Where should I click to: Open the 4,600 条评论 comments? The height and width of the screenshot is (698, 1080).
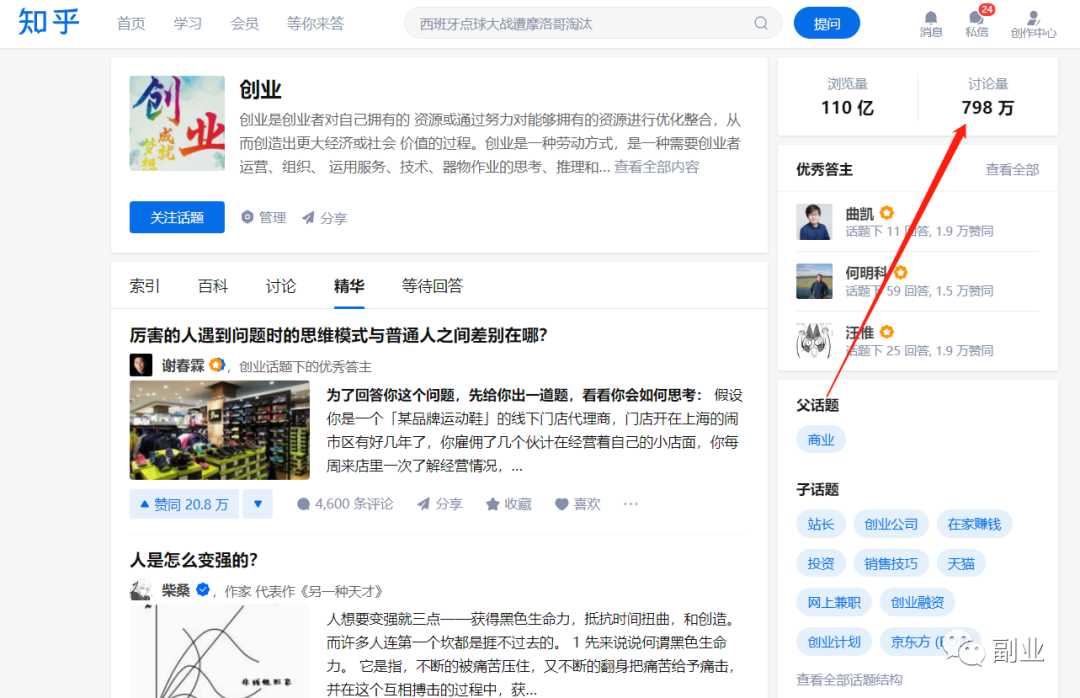point(345,504)
